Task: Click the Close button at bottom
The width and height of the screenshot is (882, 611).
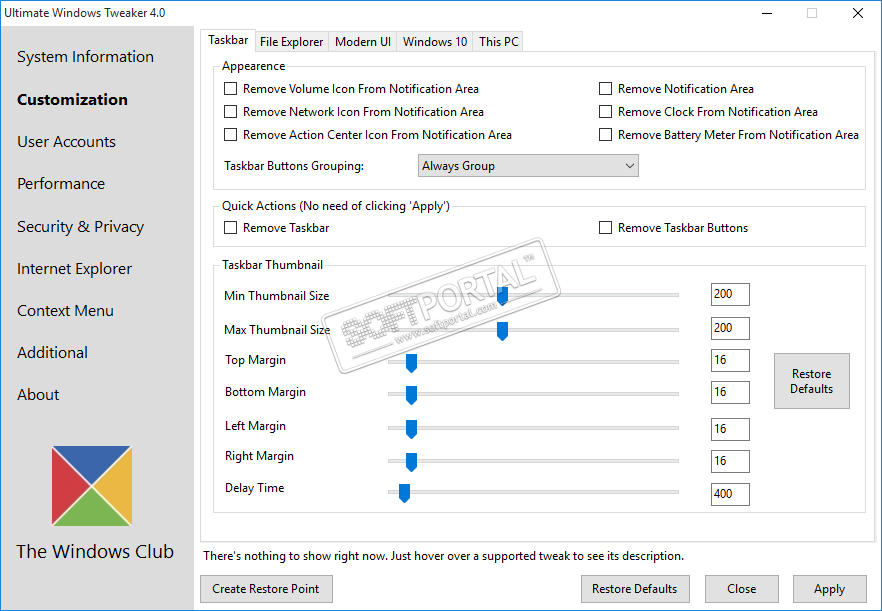Action: [741, 589]
